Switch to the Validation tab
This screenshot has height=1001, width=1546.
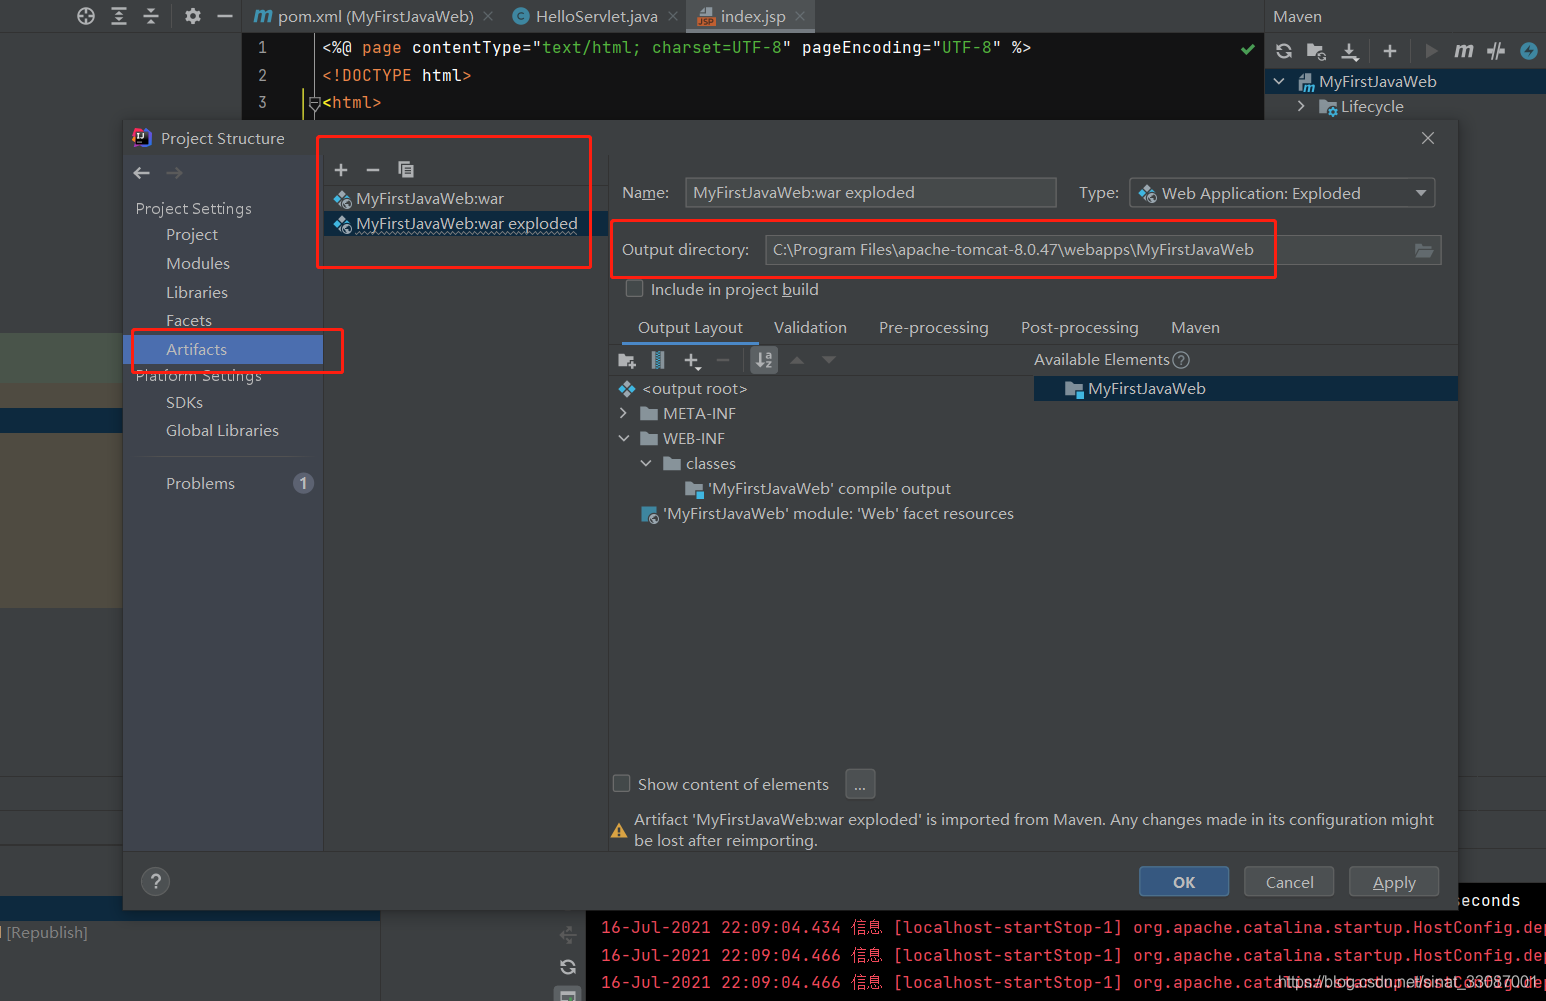point(810,328)
